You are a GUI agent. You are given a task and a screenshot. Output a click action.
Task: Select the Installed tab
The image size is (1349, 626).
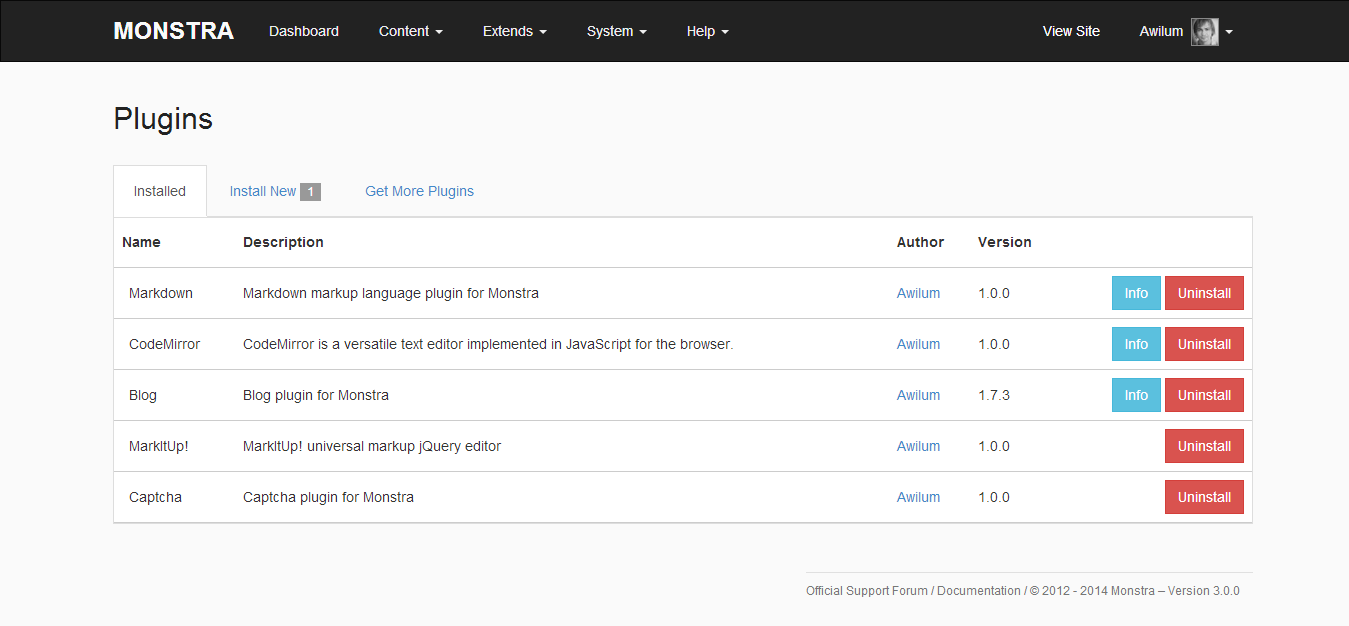160,191
